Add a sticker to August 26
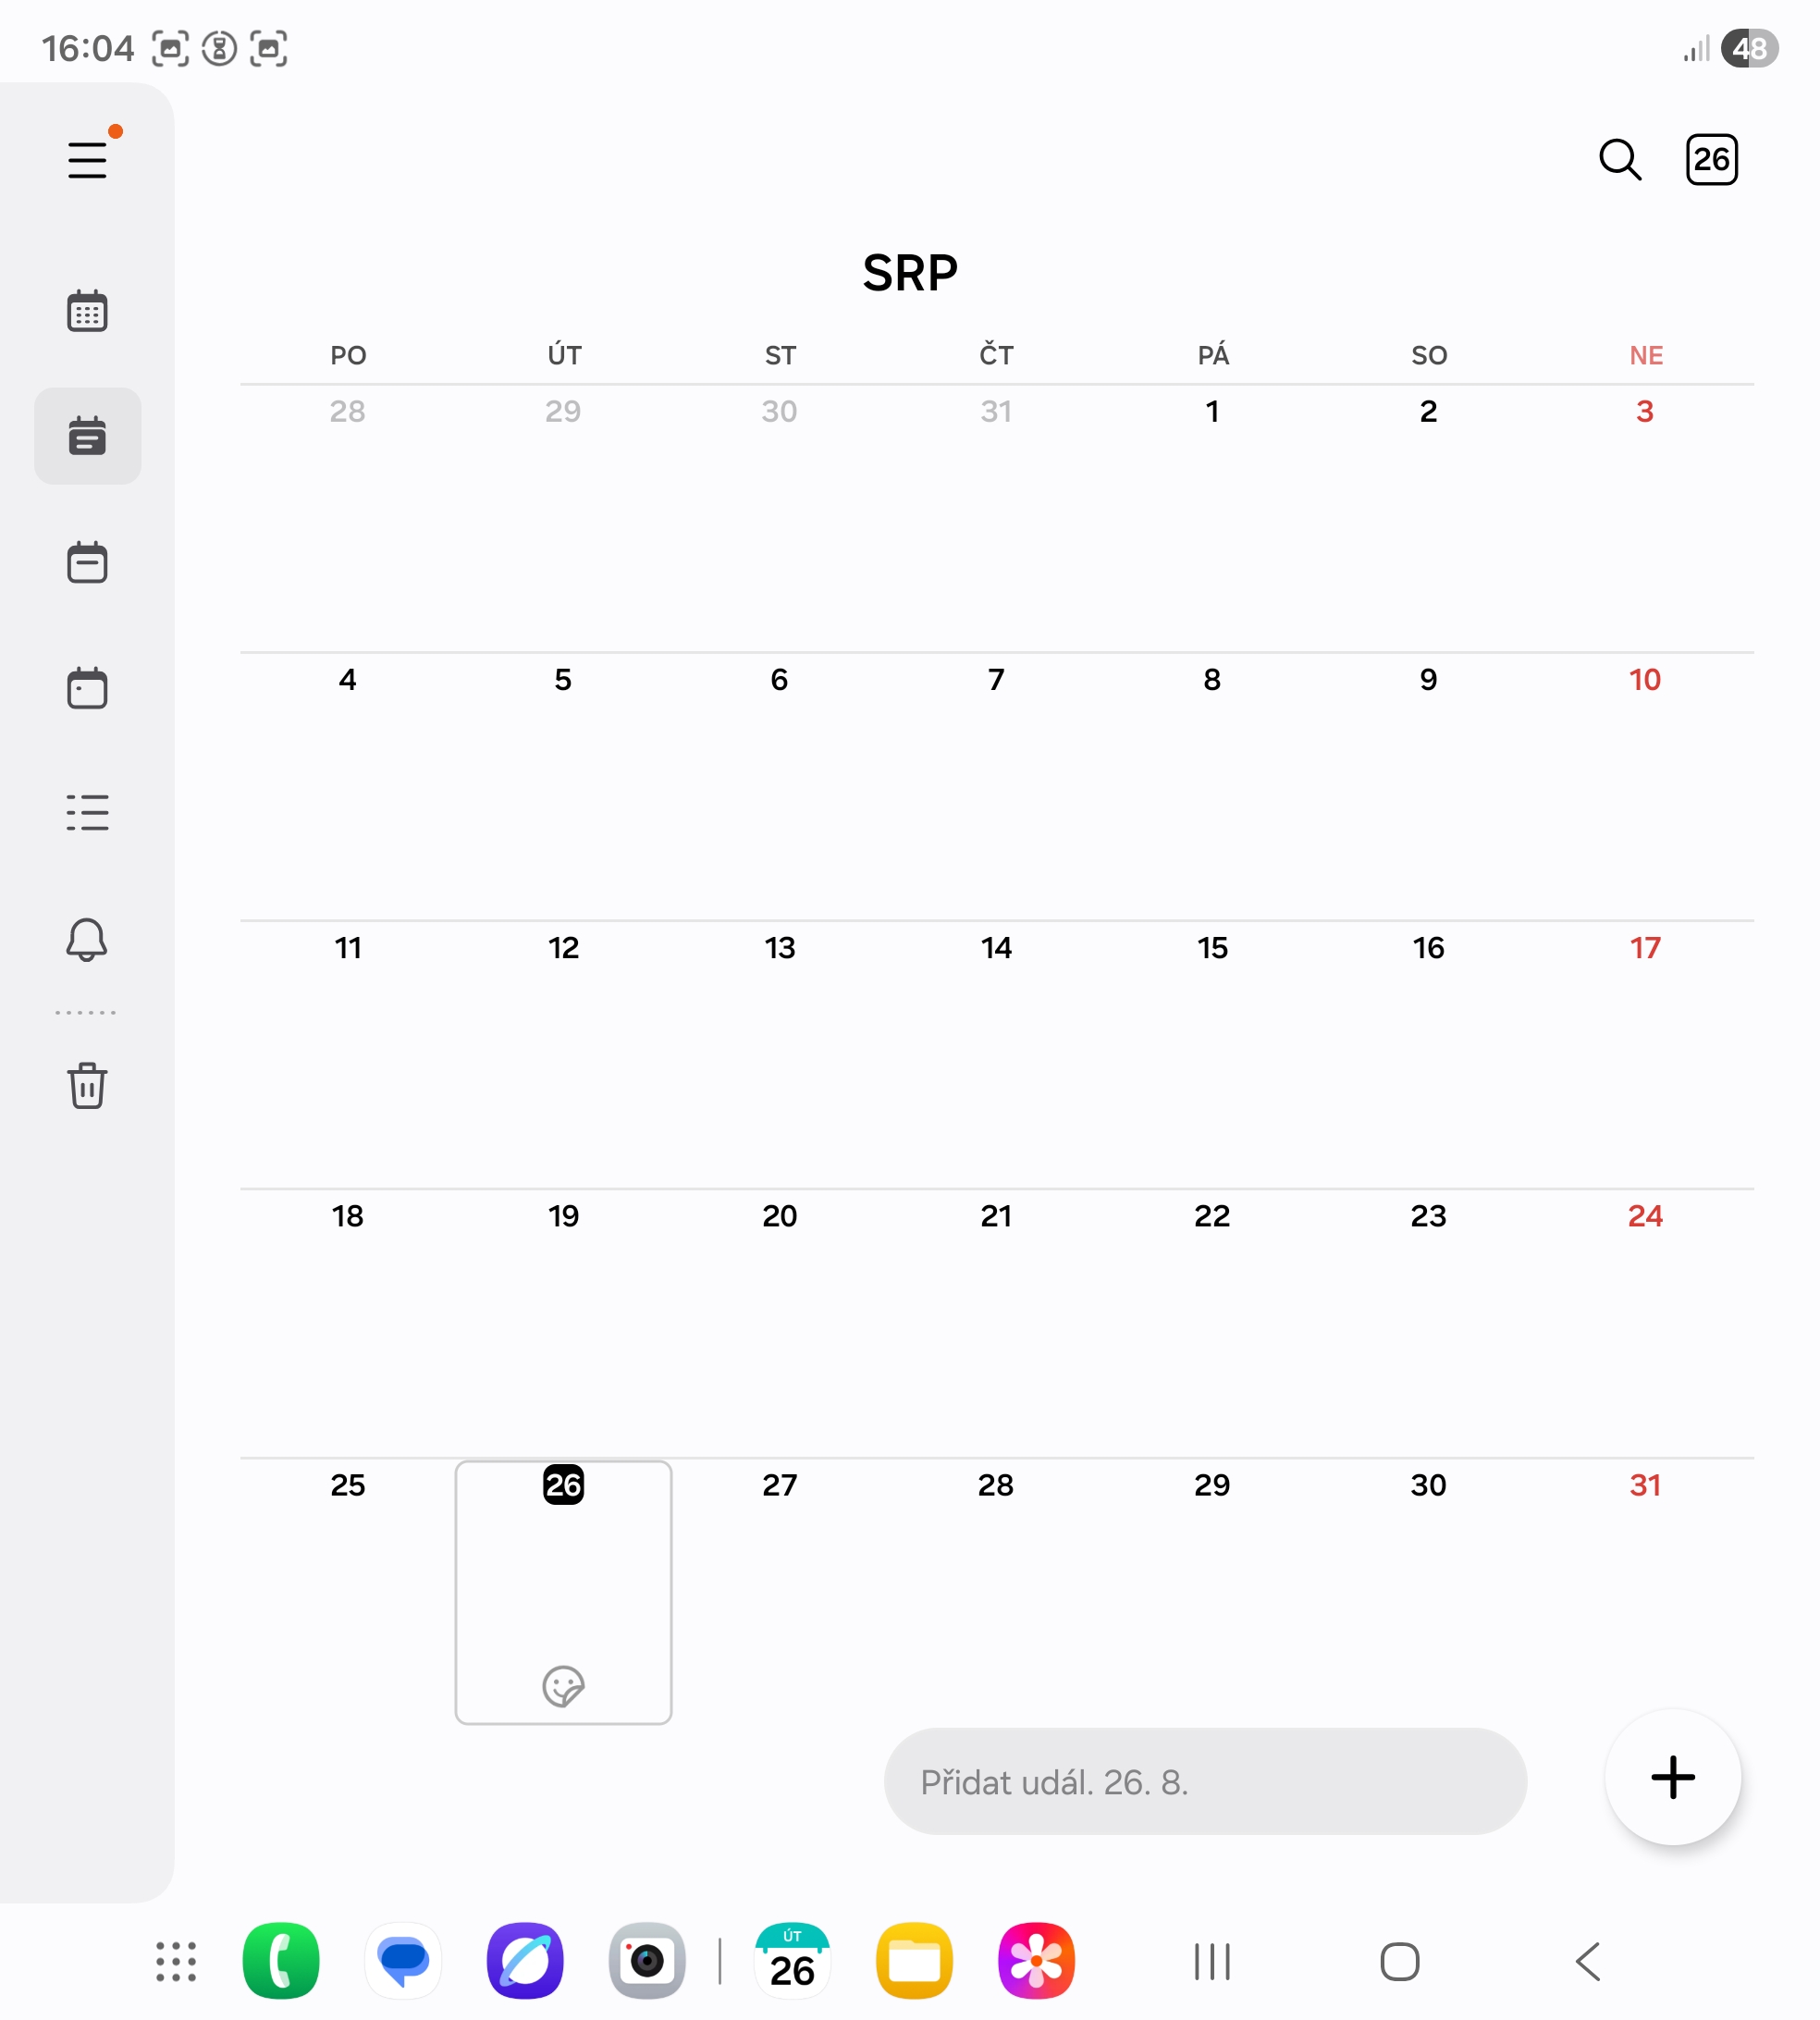The width and height of the screenshot is (1820, 2020). coord(563,1686)
